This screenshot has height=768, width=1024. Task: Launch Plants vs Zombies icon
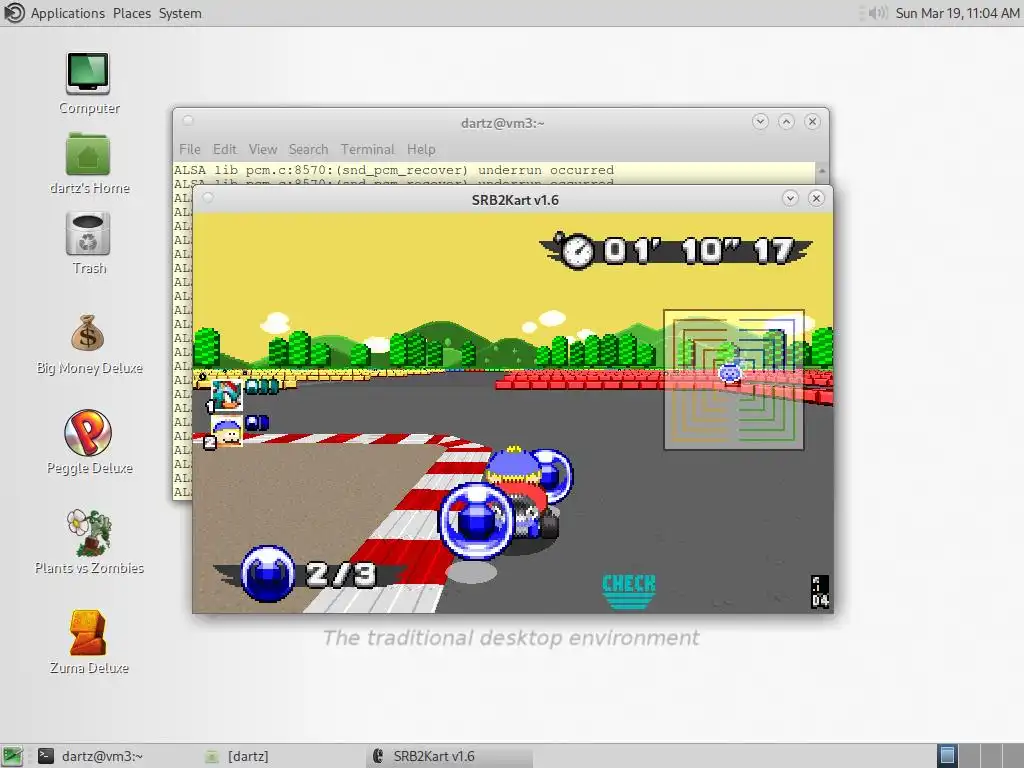[89, 532]
